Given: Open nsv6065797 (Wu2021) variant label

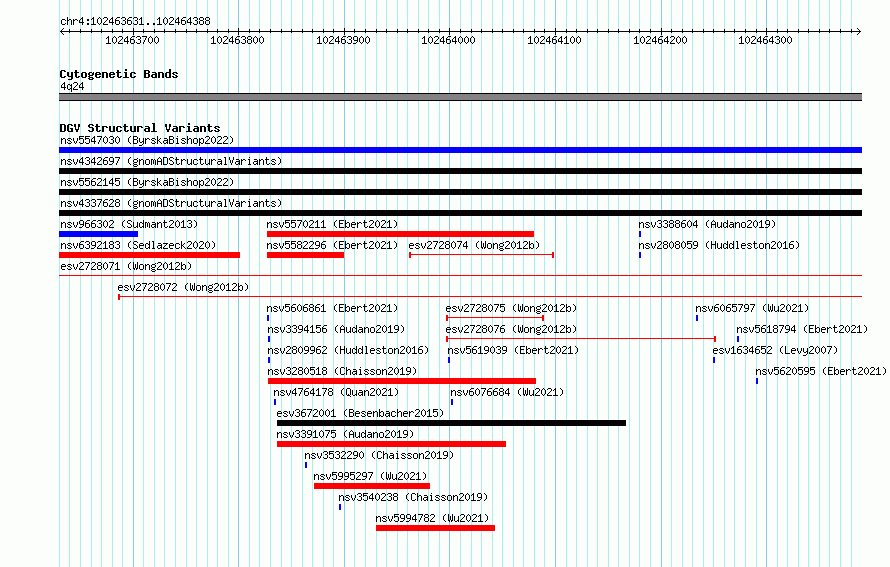Looking at the screenshot, I should 752,308.
